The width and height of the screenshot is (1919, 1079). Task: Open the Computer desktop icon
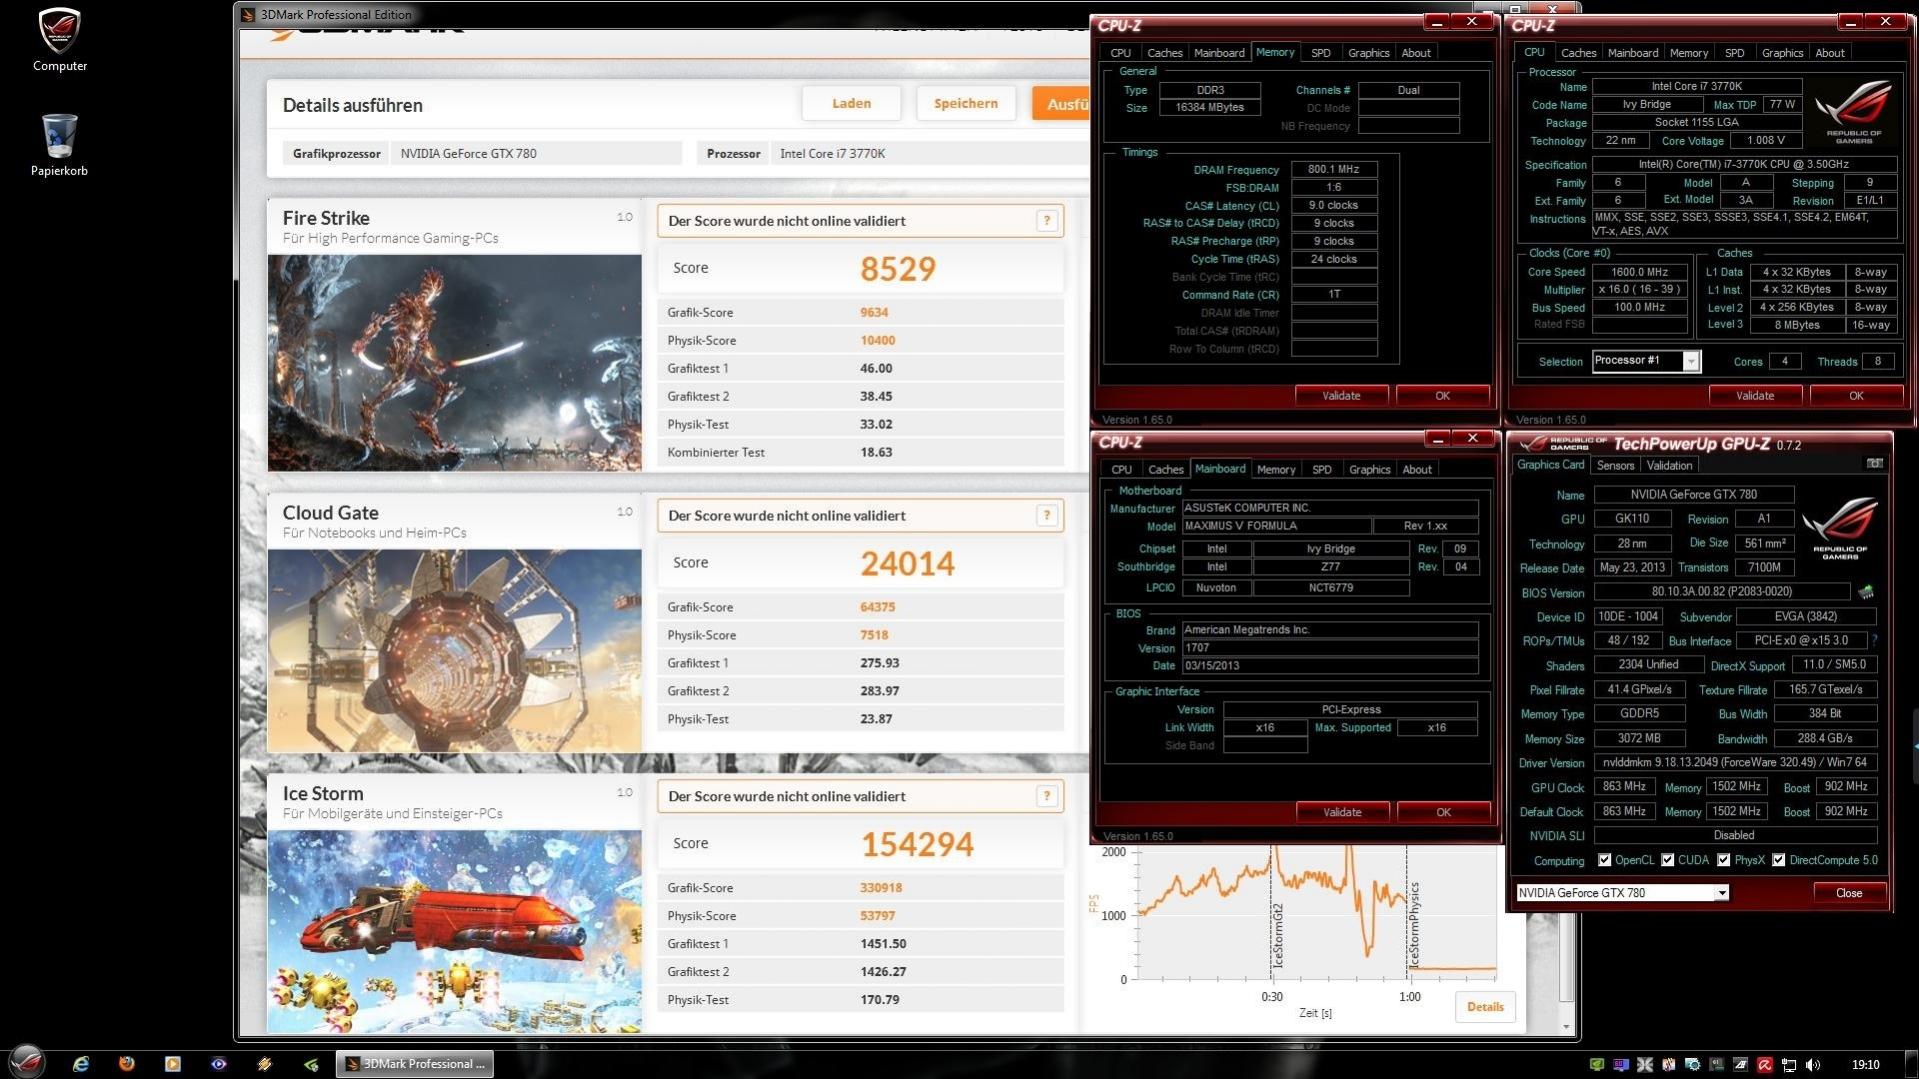point(59,40)
